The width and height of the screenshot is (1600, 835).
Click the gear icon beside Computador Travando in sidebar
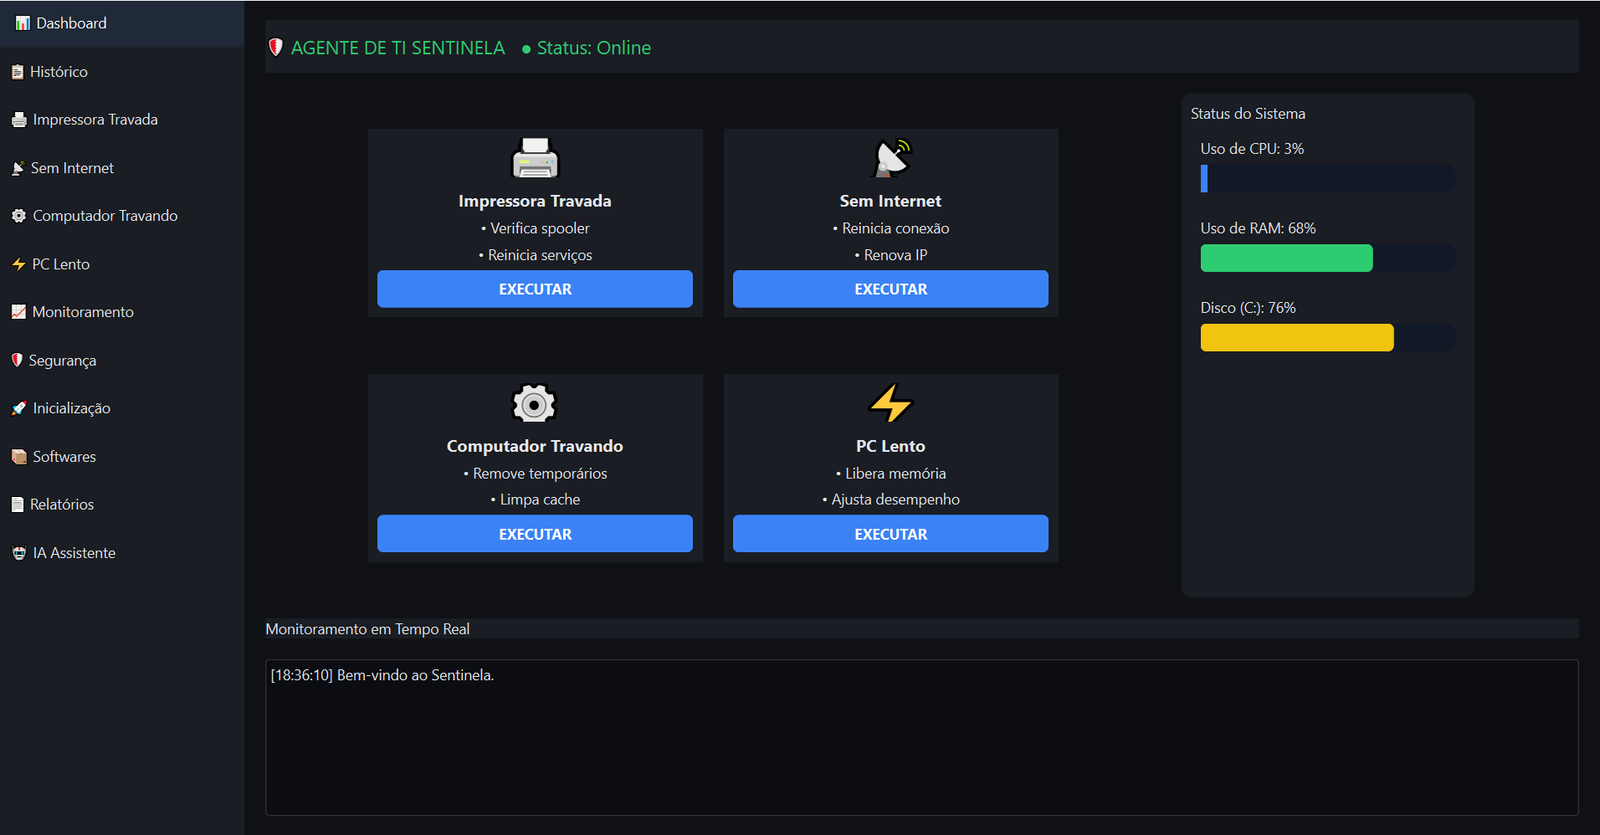19,216
